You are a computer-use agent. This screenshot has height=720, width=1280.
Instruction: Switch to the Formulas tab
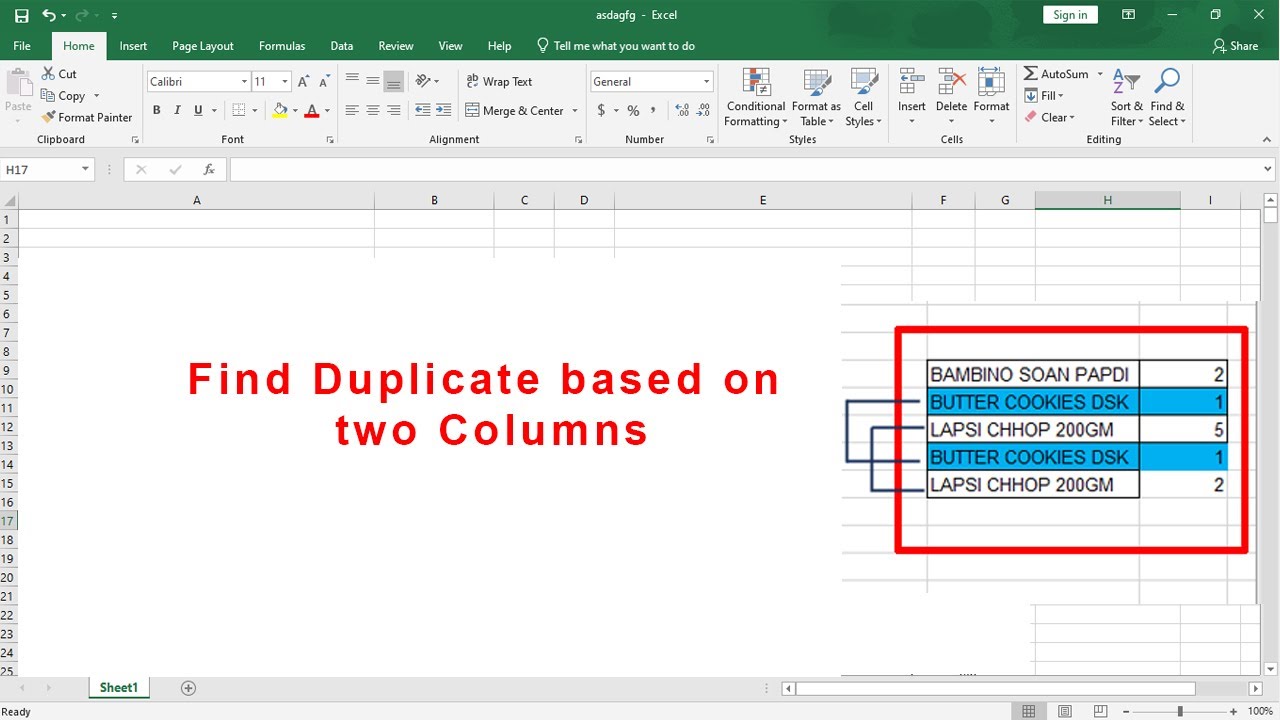282,46
